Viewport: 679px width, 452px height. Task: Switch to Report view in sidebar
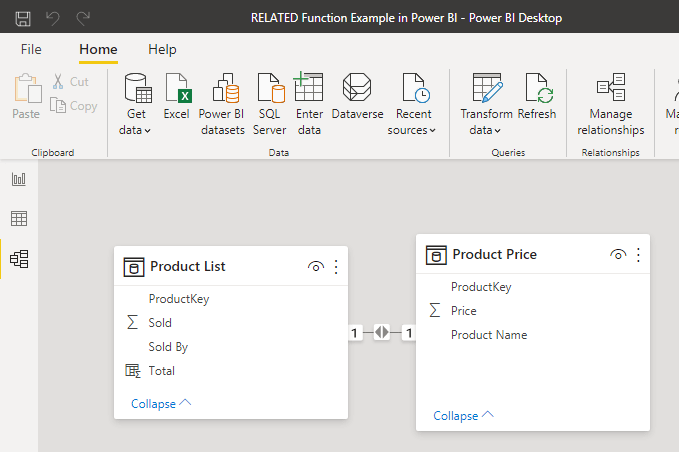19,179
